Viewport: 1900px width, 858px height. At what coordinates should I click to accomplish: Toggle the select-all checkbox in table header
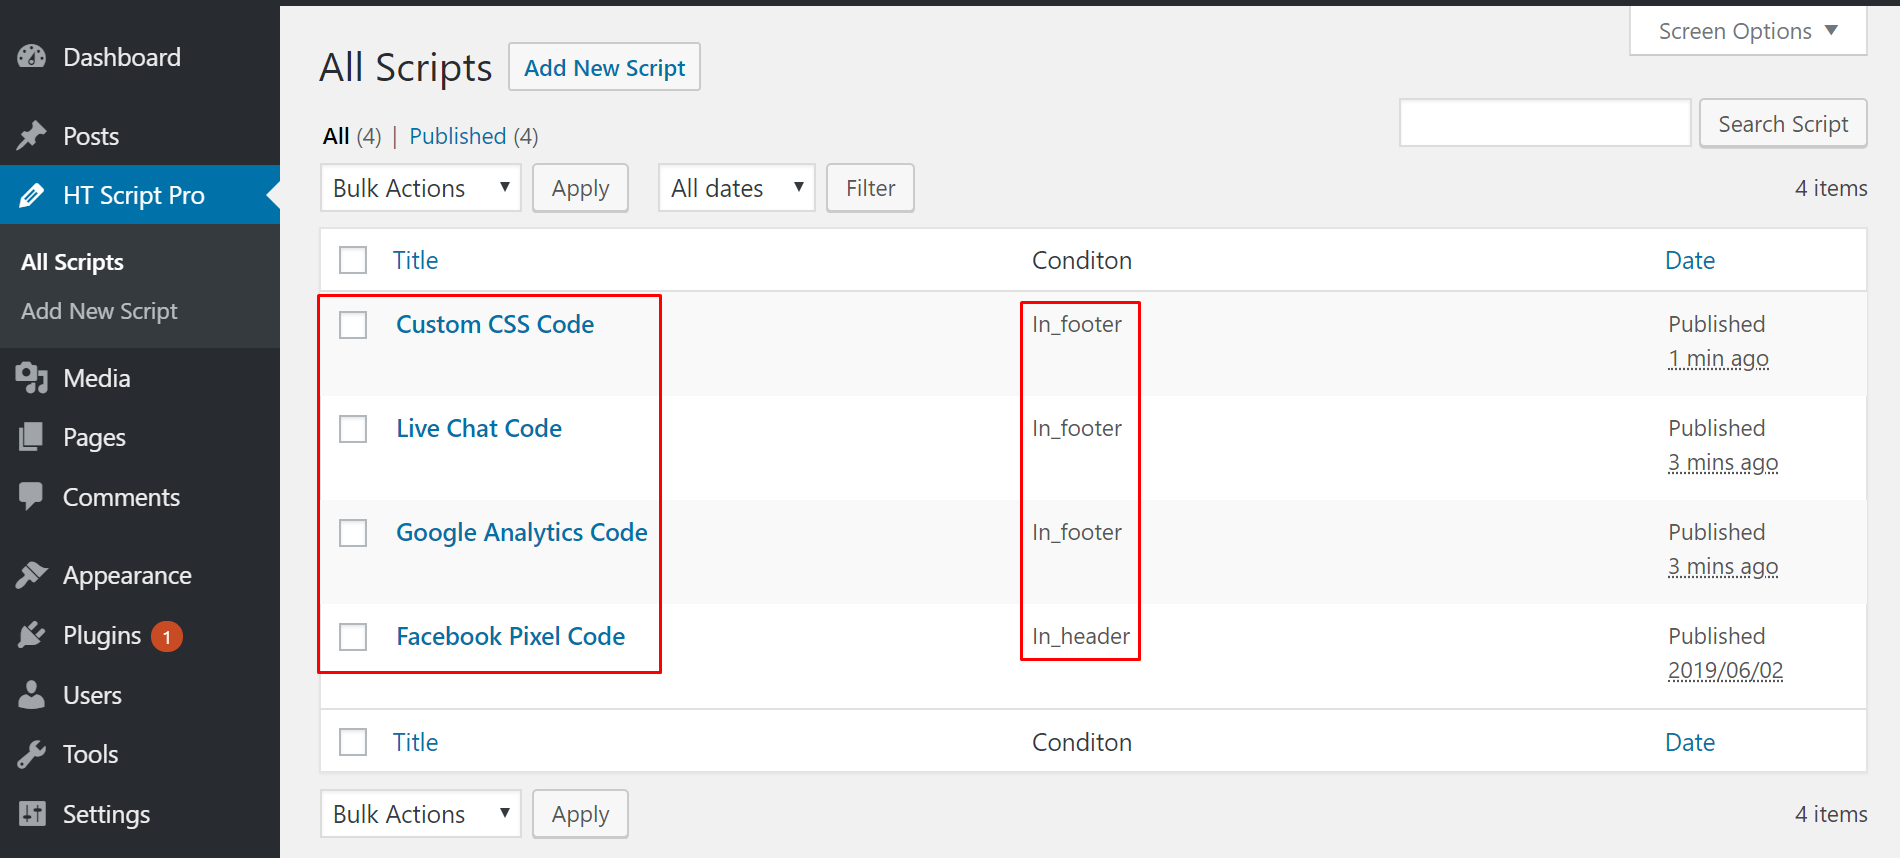pyautogui.click(x=353, y=260)
